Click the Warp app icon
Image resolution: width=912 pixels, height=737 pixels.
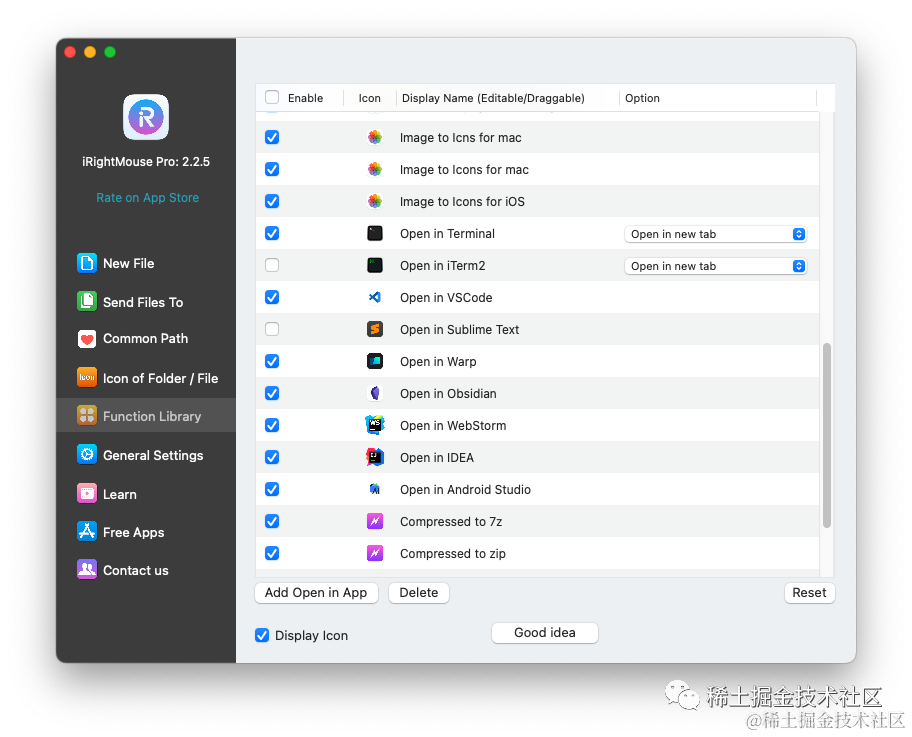[374, 361]
